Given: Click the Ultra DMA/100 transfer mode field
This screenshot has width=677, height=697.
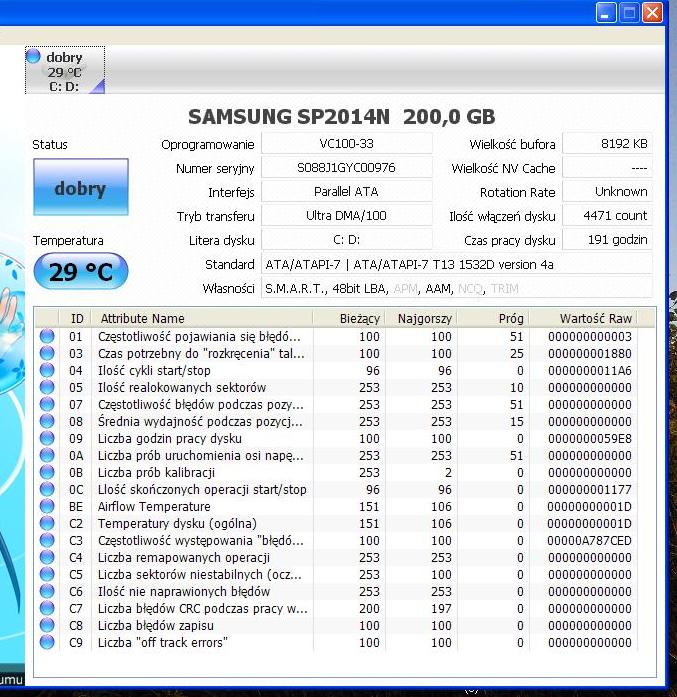Looking at the screenshot, I should point(347,216).
